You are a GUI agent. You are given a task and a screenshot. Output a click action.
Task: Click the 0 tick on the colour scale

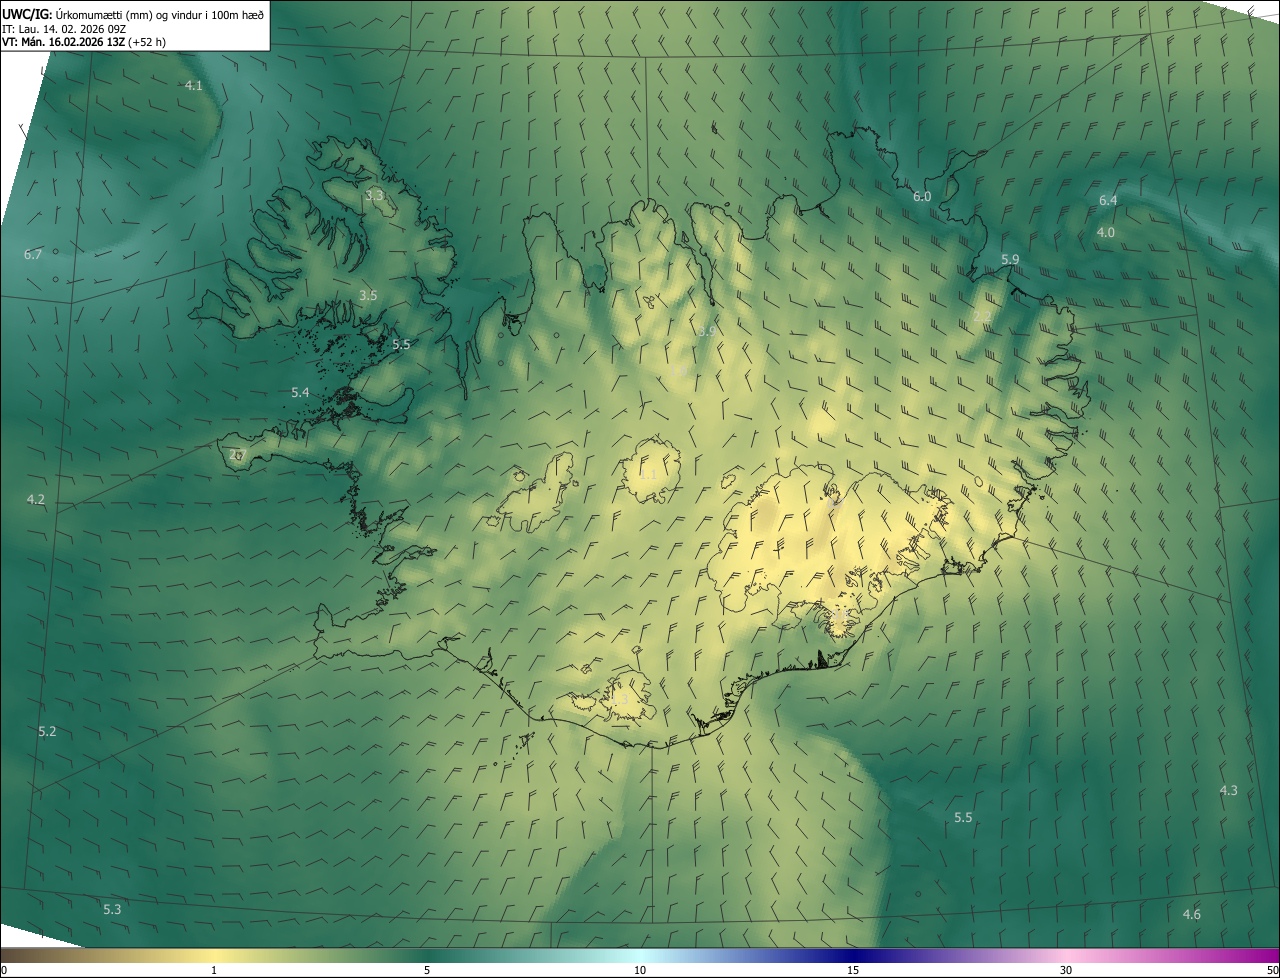pos(3,971)
